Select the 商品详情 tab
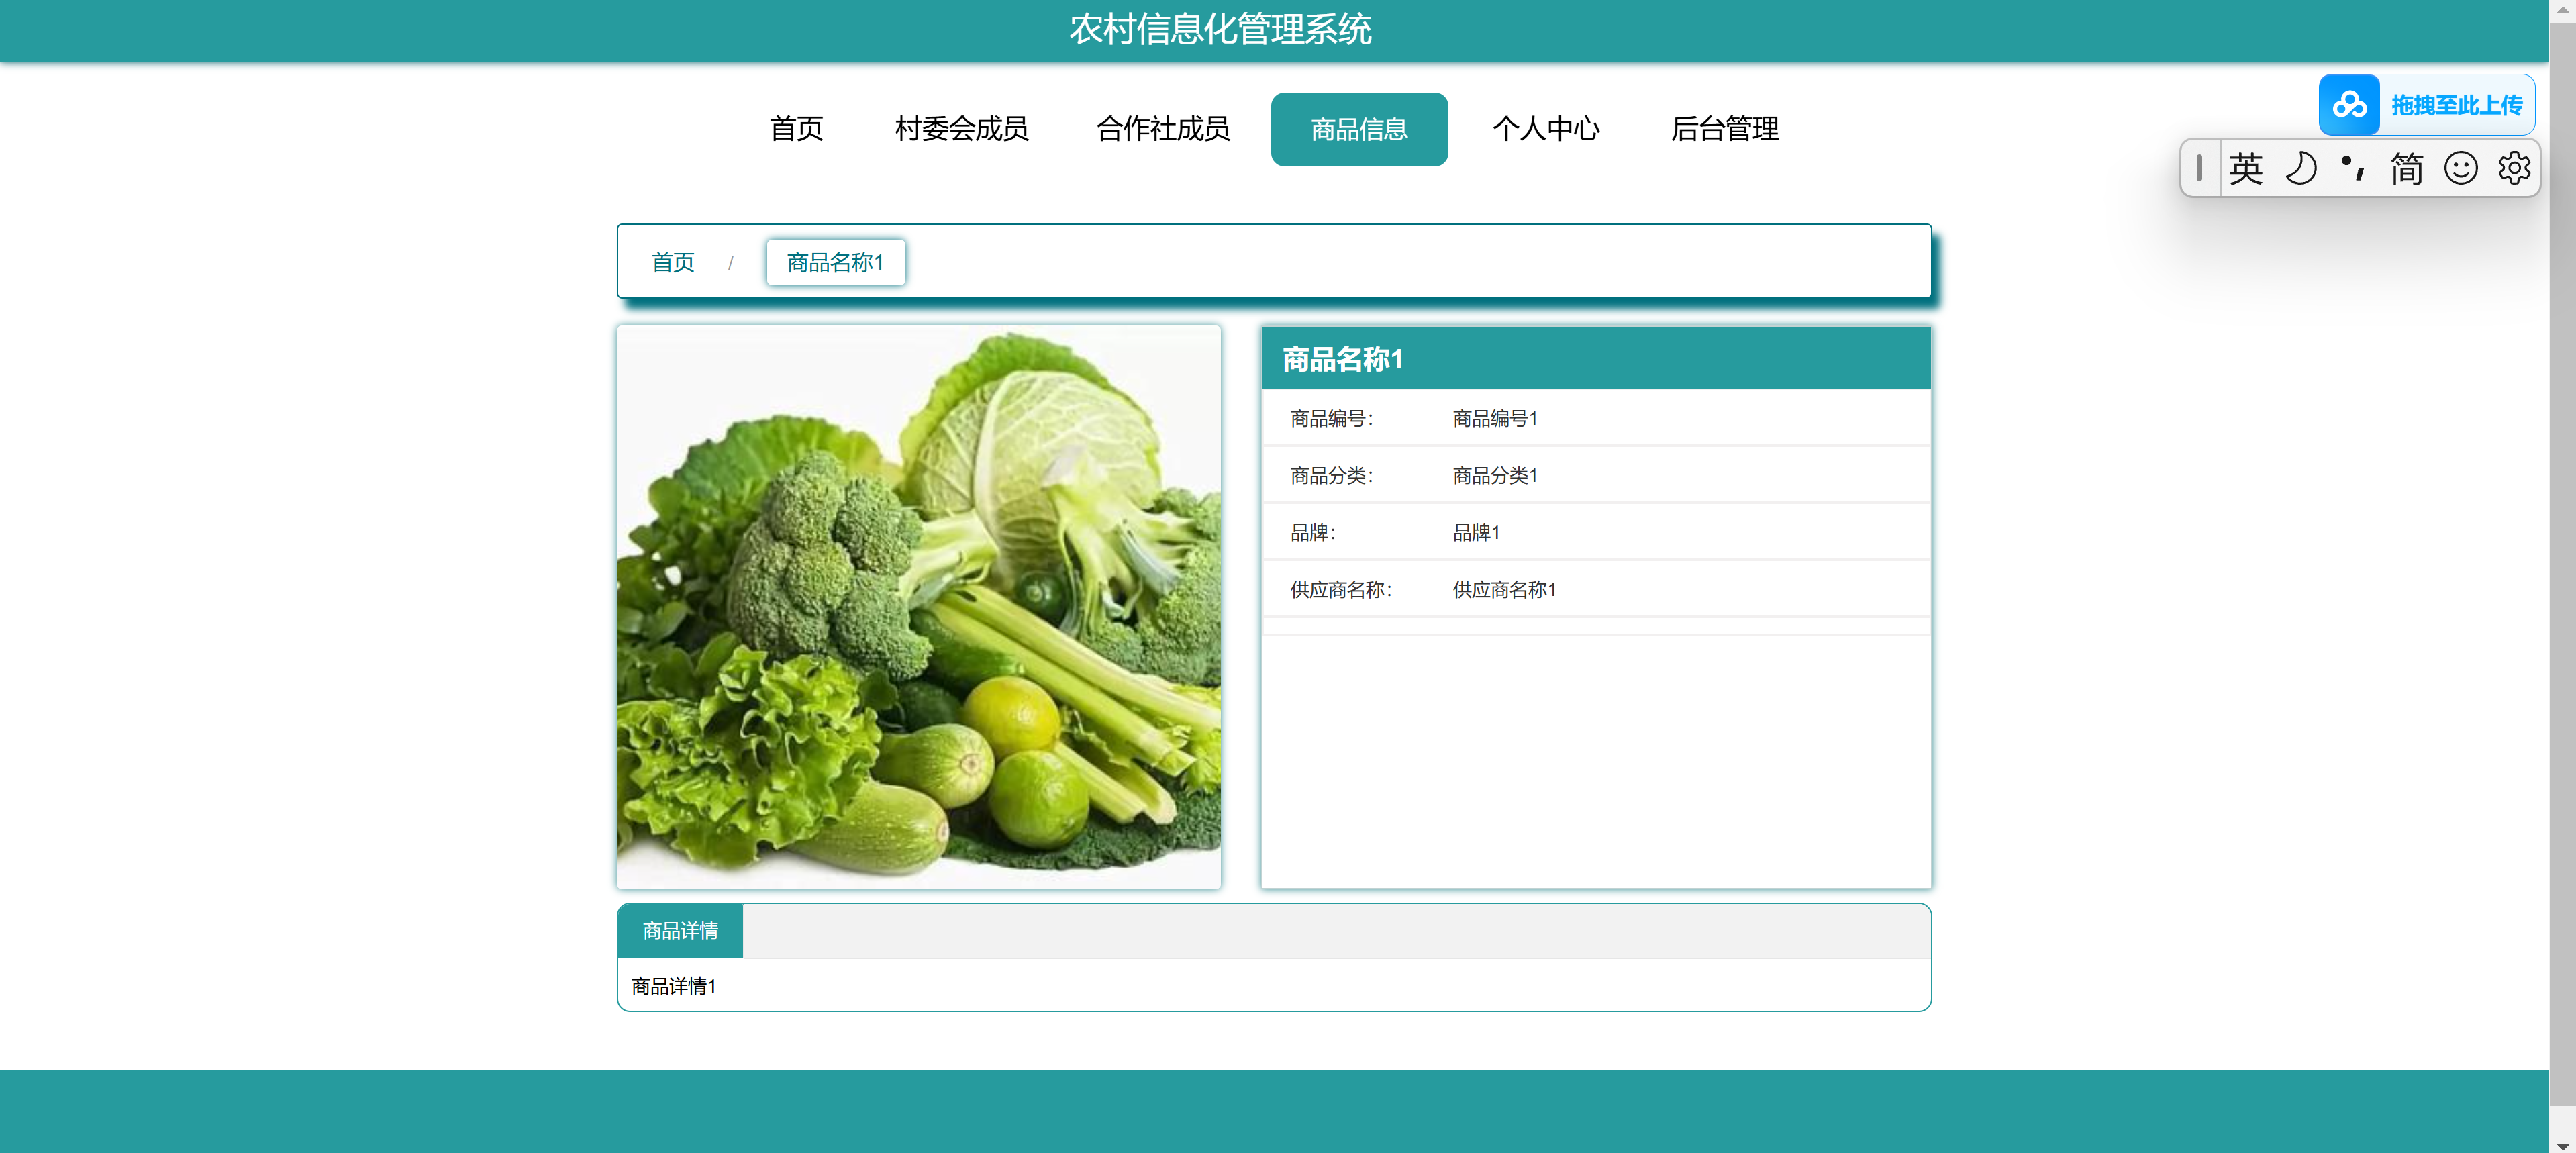Viewport: 2576px width, 1153px height. point(680,930)
